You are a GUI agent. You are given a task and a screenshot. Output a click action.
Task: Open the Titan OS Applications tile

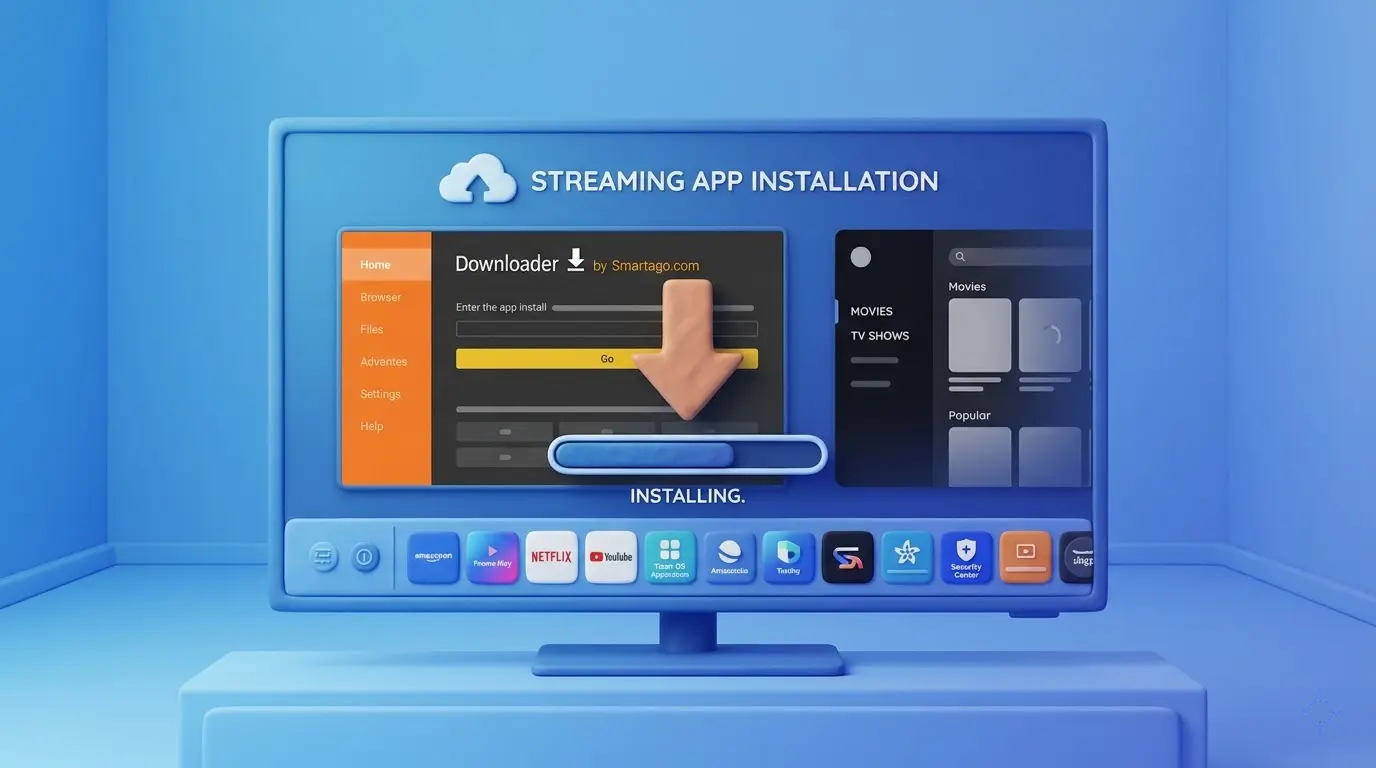tap(670, 557)
